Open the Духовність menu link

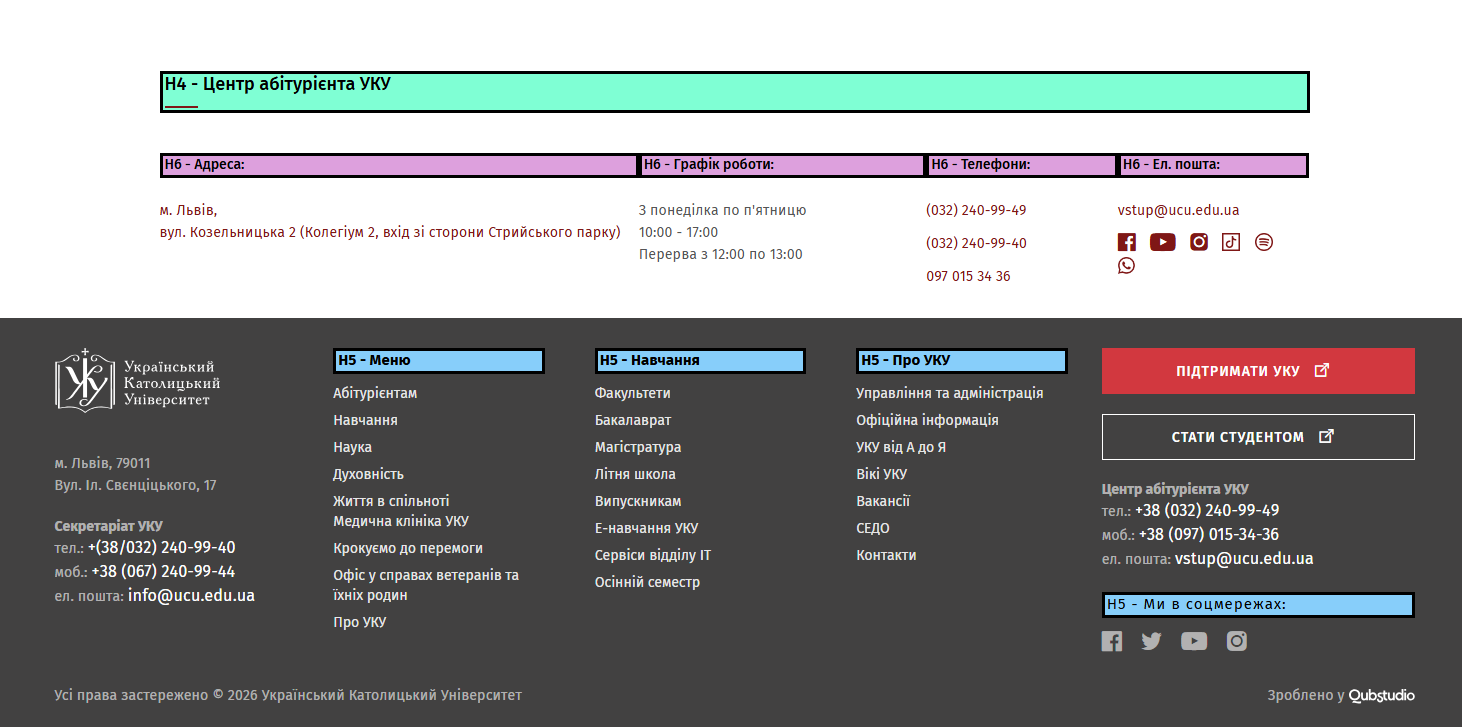coord(368,474)
